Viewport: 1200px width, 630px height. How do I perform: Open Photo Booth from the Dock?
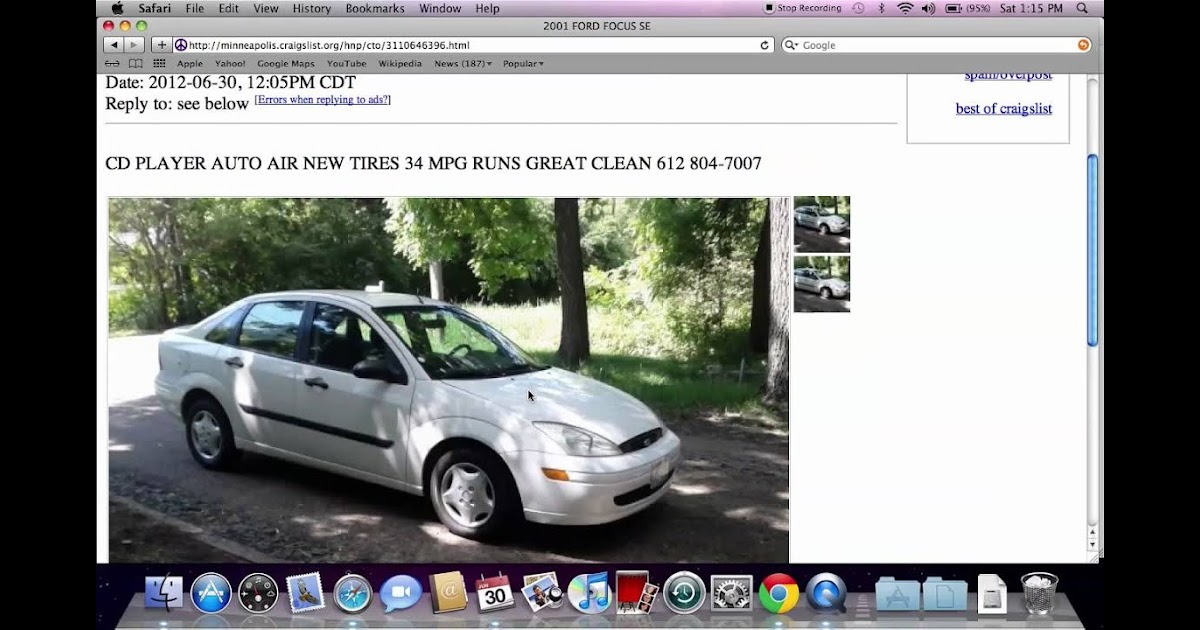click(x=636, y=593)
